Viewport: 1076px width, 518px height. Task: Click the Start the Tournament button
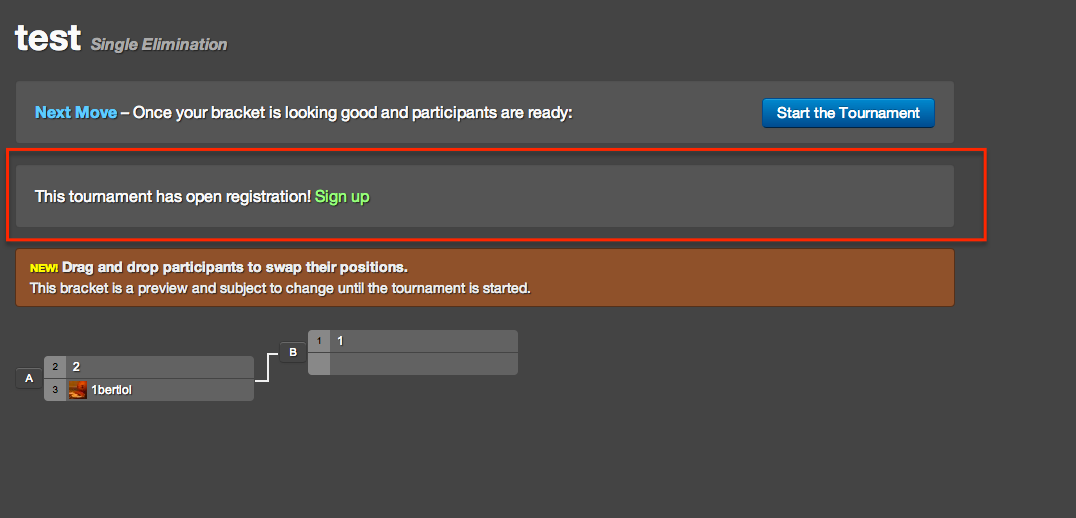tap(848, 113)
